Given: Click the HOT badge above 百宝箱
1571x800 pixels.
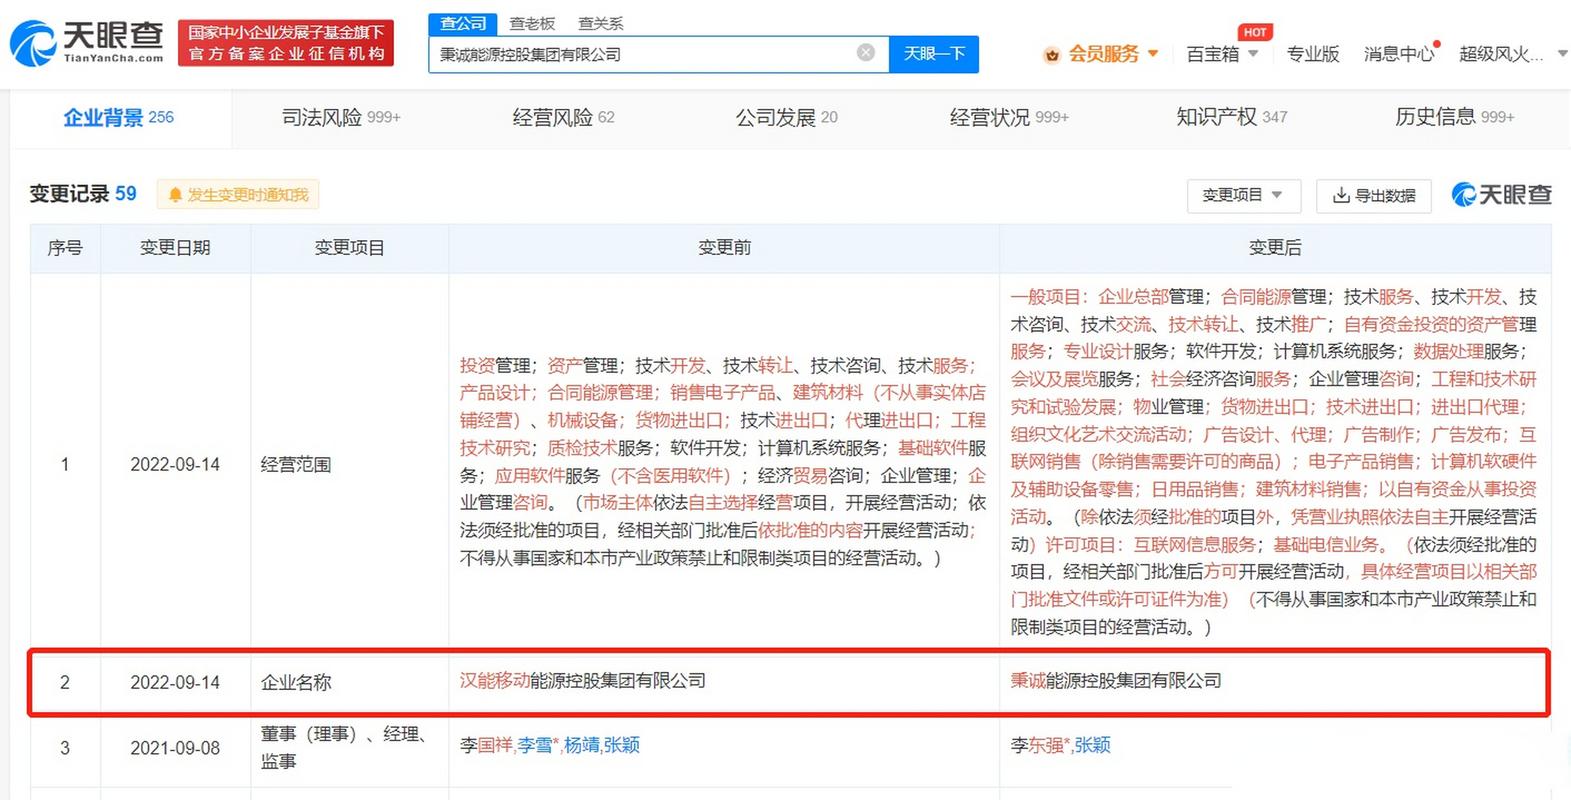Looking at the screenshot, I should click(x=1255, y=32).
